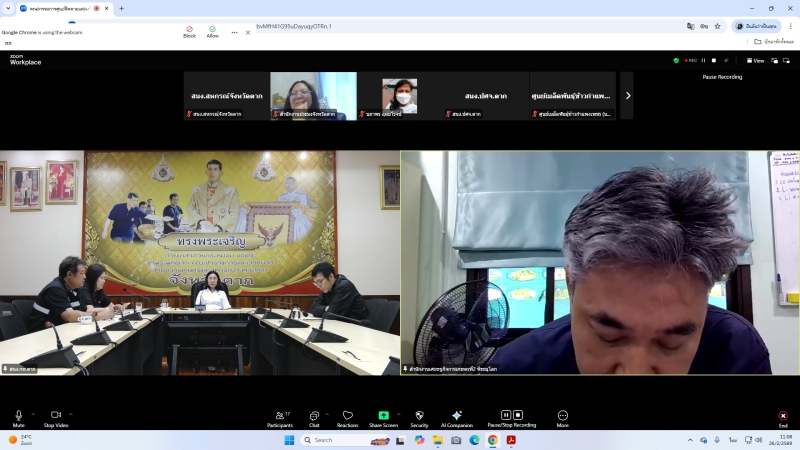This screenshot has width=800, height=450.
Task: Open the Windows taskbar search box
Action: point(335,440)
